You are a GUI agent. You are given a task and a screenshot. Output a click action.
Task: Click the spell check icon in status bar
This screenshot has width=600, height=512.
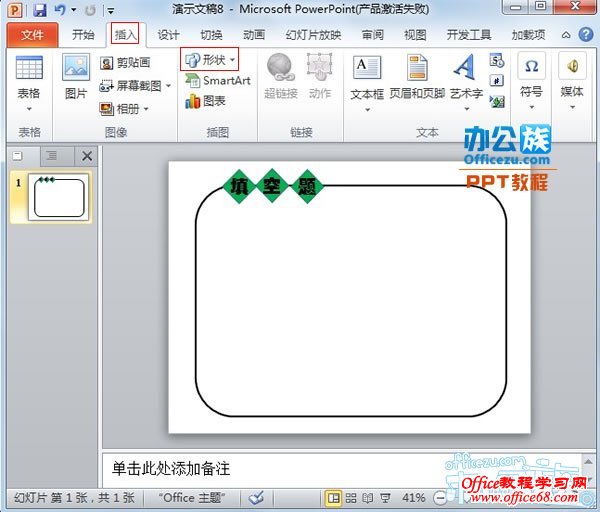pyautogui.click(x=256, y=497)
